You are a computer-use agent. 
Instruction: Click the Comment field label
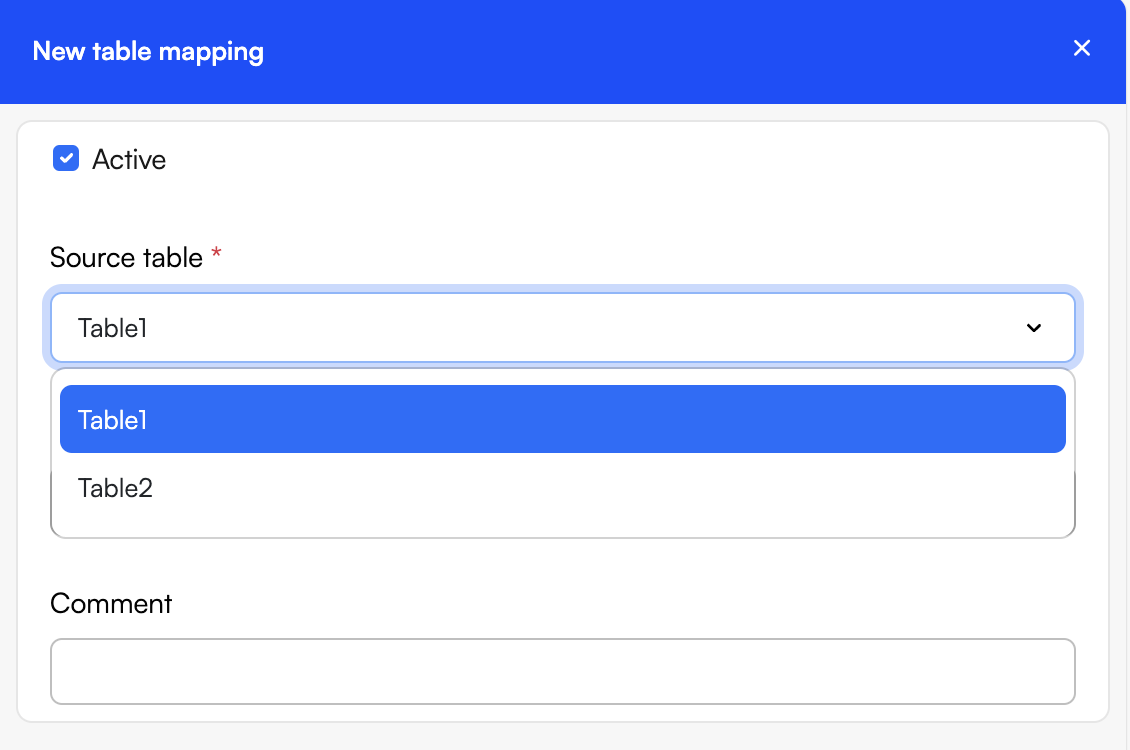pos(111,604)
